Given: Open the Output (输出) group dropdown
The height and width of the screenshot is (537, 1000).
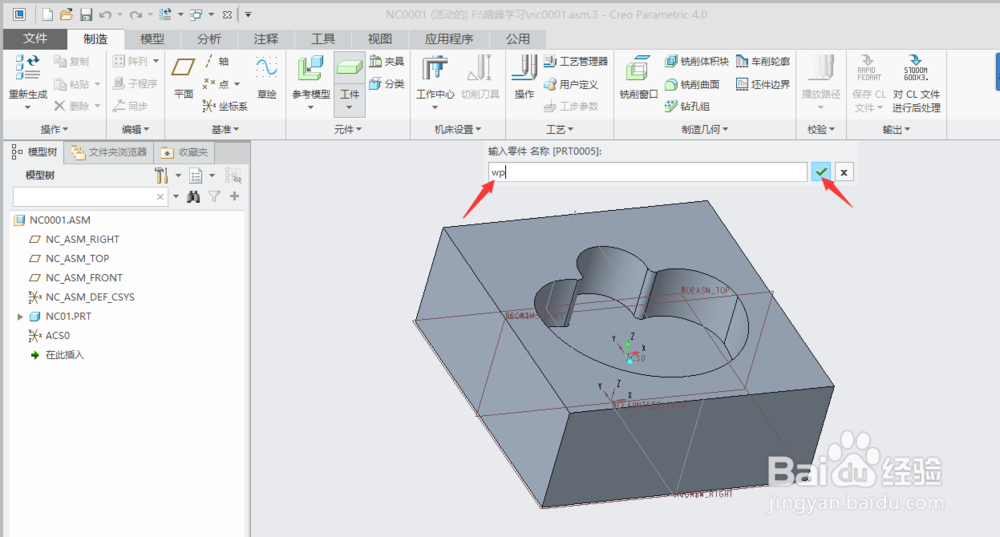Looking at the screenshot, I should click(x=896, y=129).
